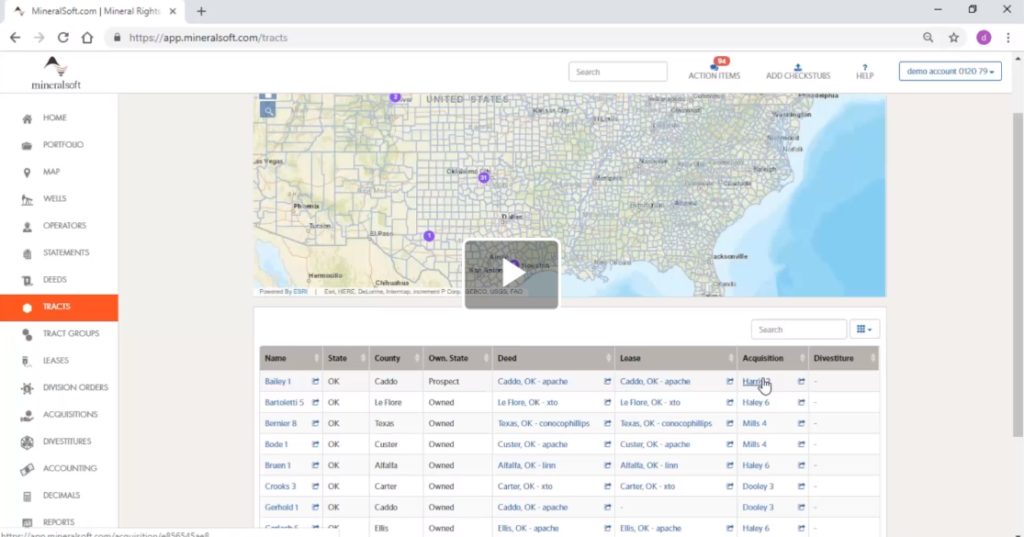Open the table columns grid dropdown
This screenshot has width=1024, height=537.
pyautogui.click(x=864, y=329)
